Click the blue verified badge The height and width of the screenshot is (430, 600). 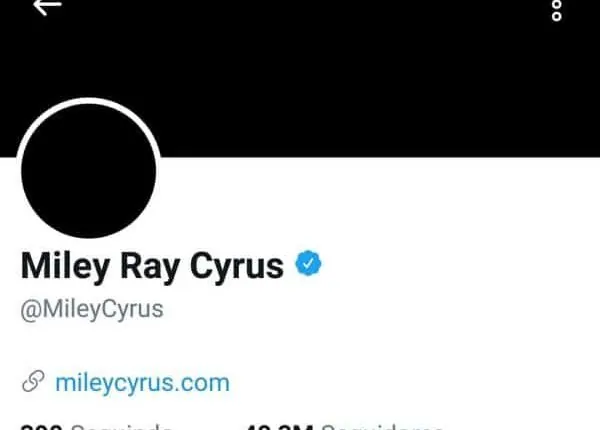pyautogui.click(x=308, y=263)
